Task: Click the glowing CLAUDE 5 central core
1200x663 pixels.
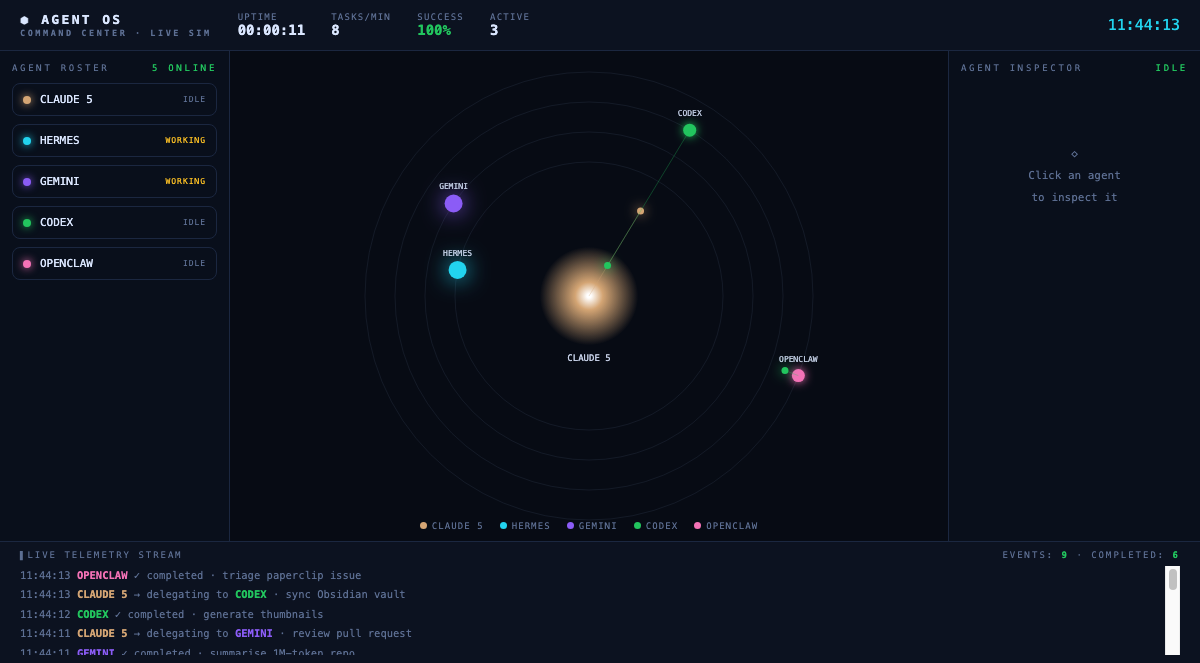Action: click(589, 296)
